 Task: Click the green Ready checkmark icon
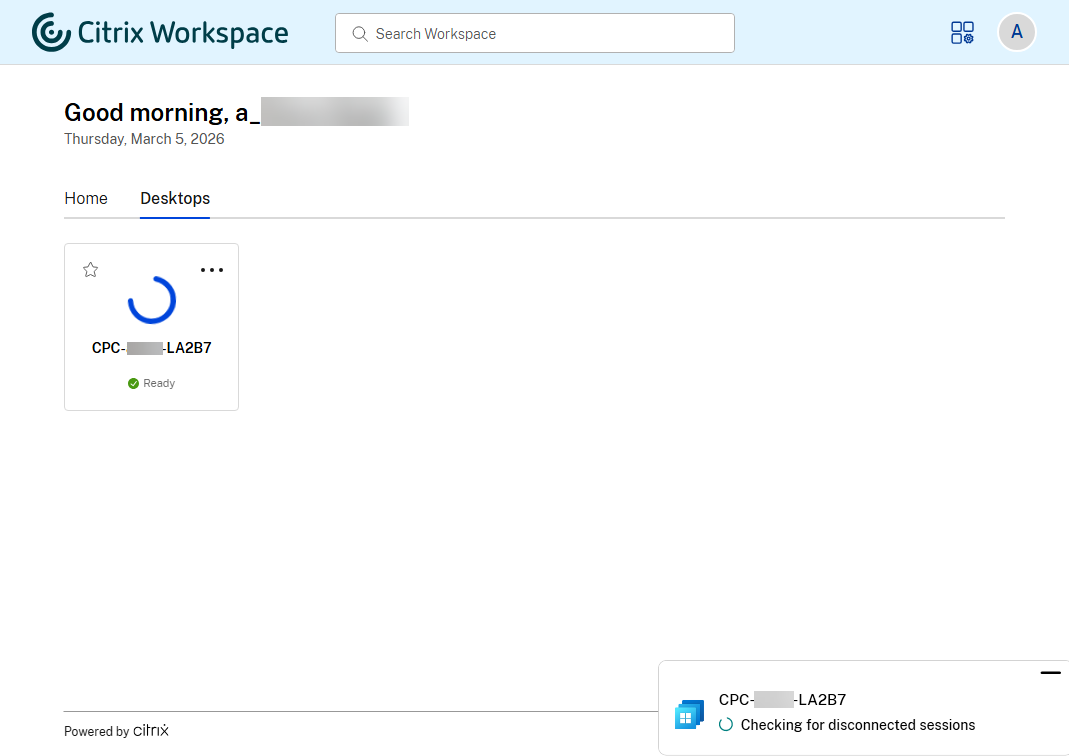click(x=134, y=383)
